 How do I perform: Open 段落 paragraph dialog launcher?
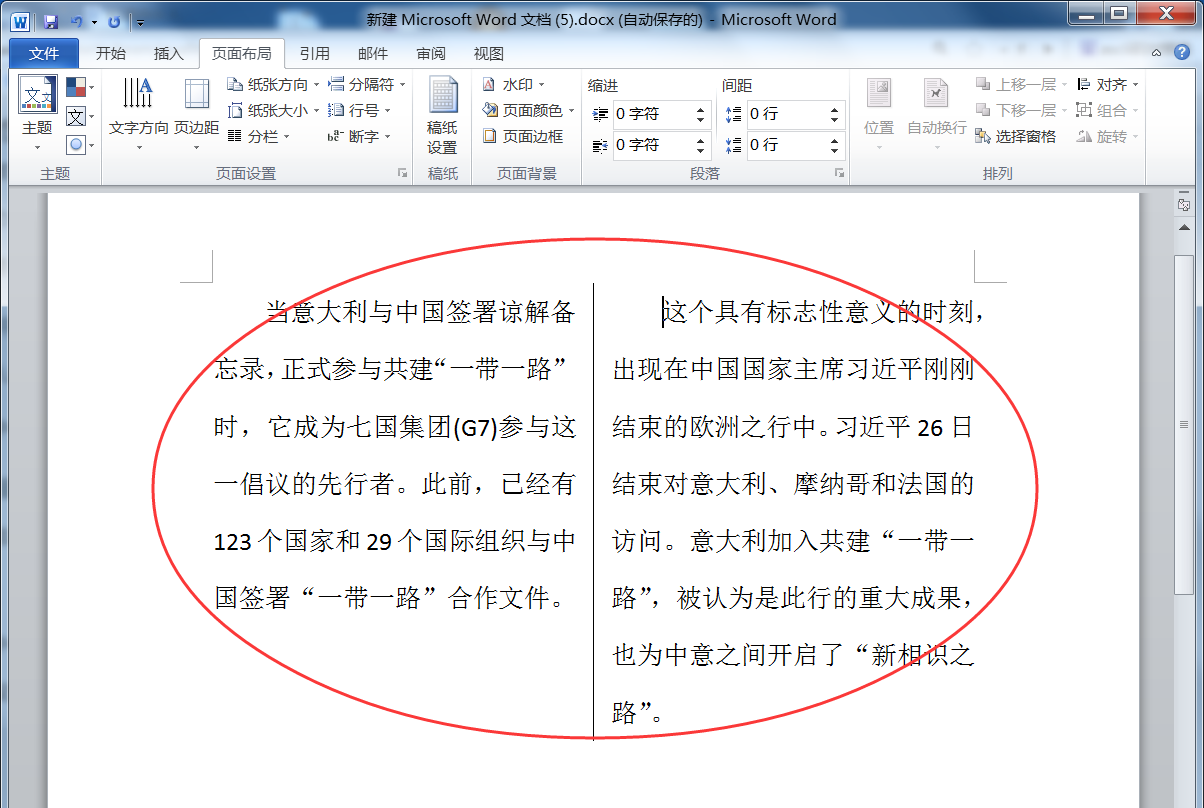click(x=839, y=174)
